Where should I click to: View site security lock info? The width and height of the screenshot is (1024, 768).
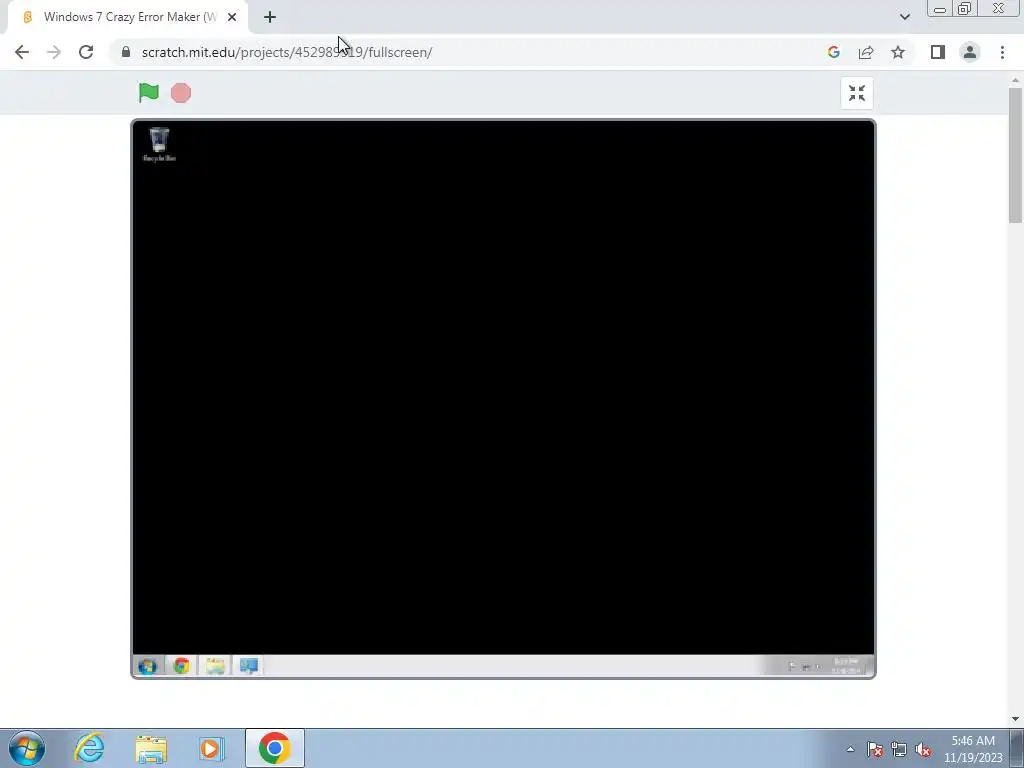126,52
